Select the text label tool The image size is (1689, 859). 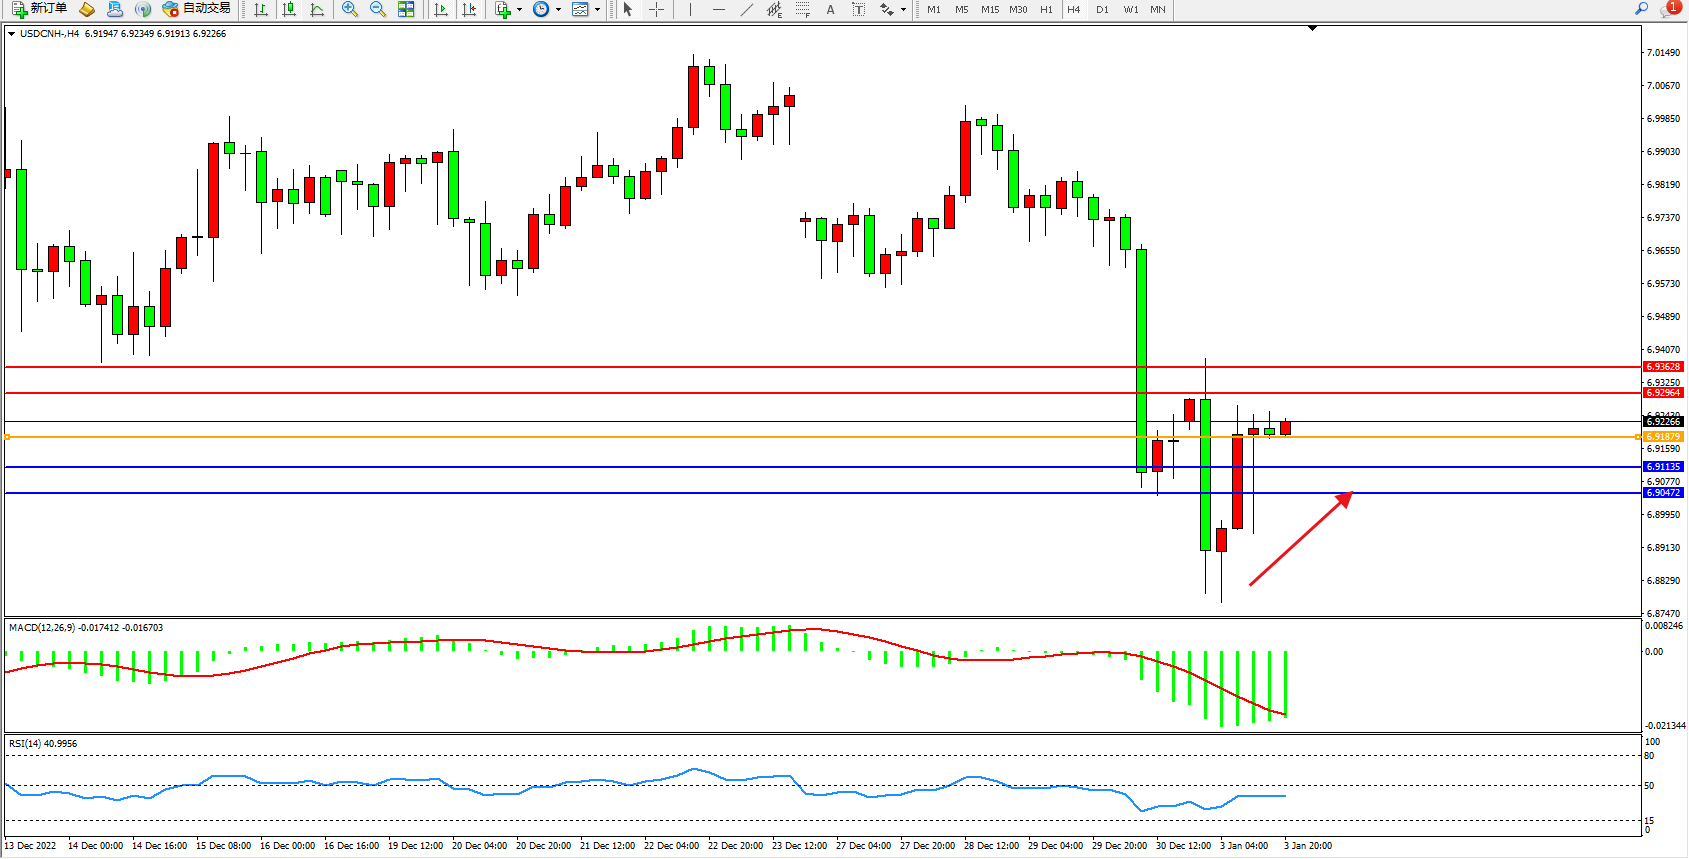point(858,9)
